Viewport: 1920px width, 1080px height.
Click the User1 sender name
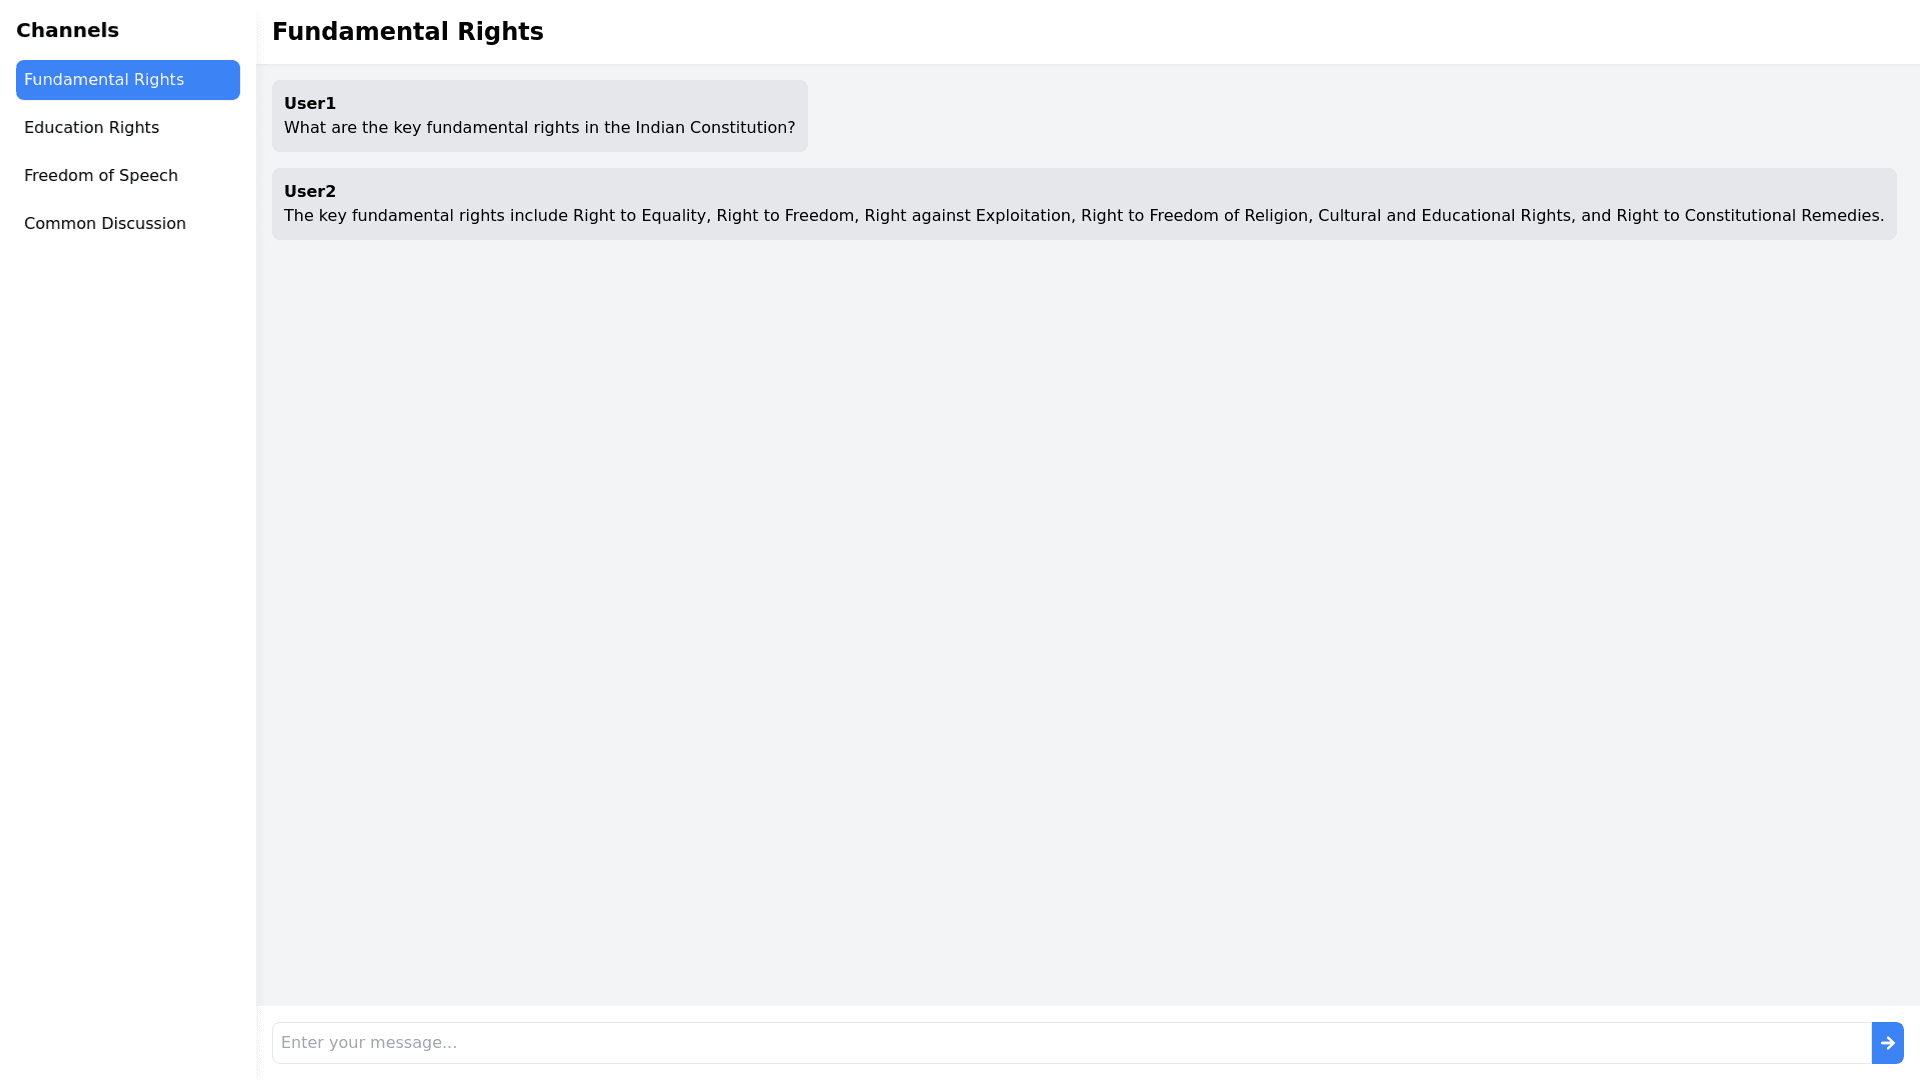[x=310, y=104]
